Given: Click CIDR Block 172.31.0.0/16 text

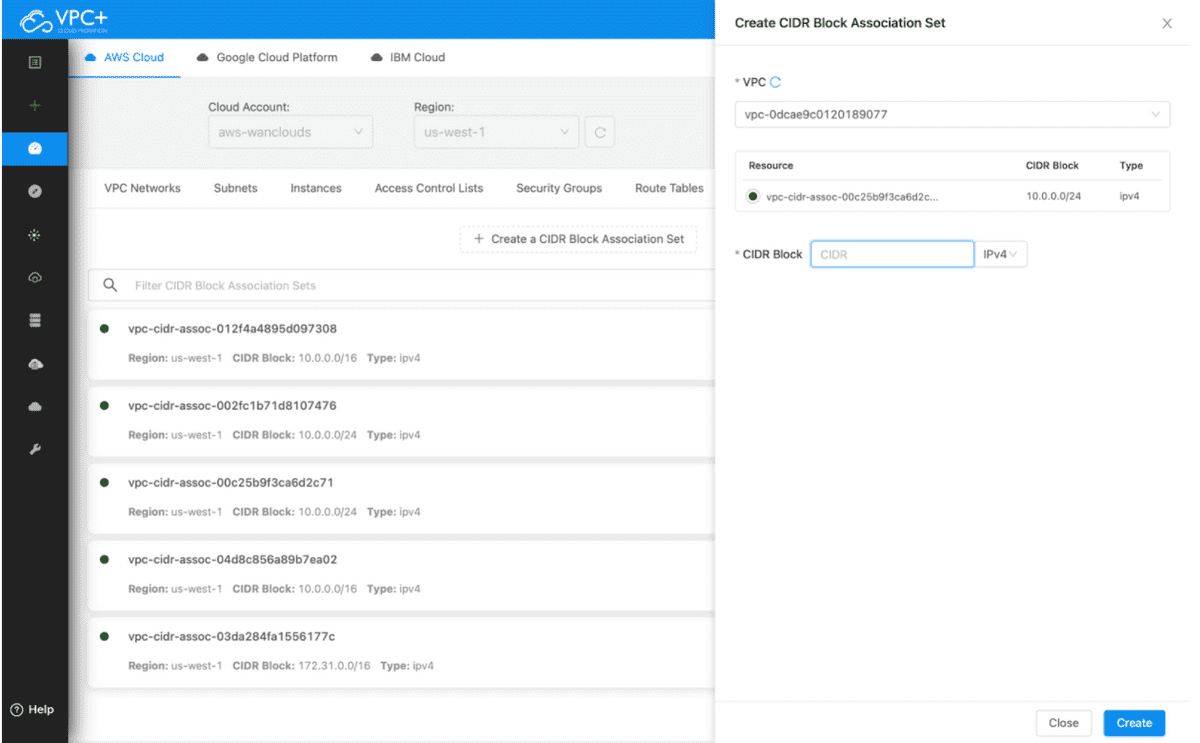Looking at the screenshot, I should click(x=302, y=666).
